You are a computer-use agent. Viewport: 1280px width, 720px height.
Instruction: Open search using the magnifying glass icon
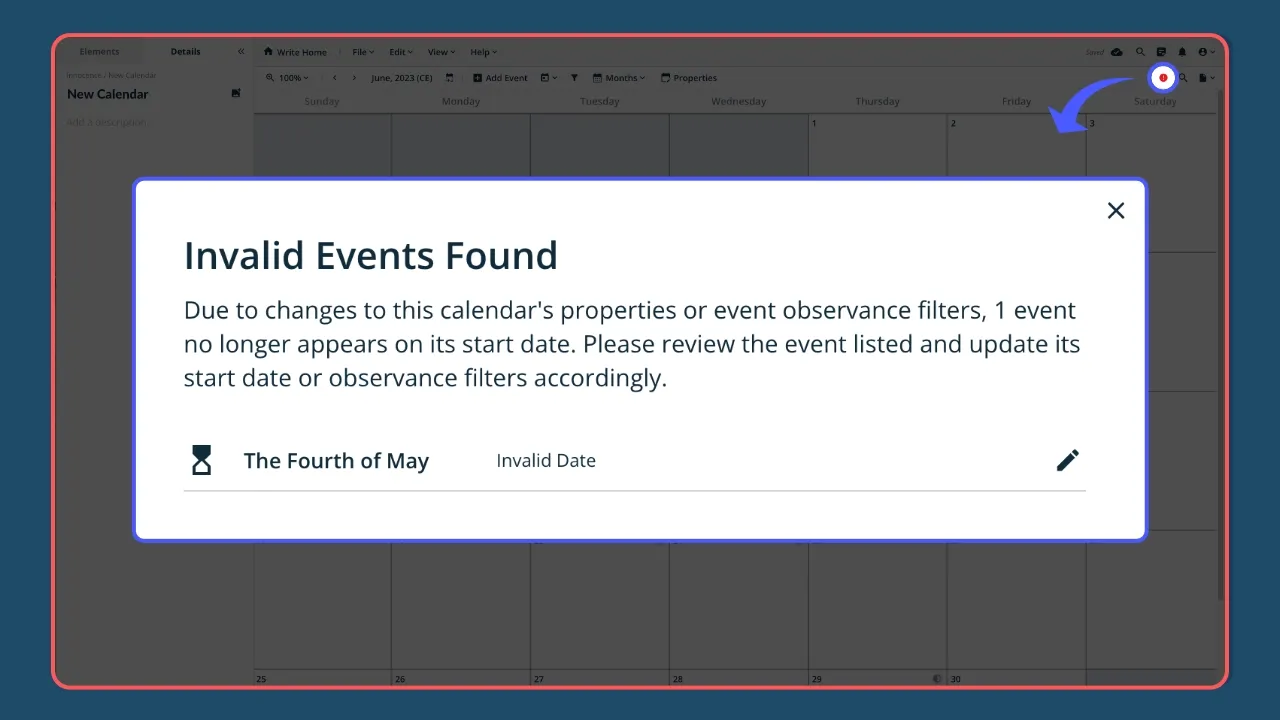pos(1140,52)
